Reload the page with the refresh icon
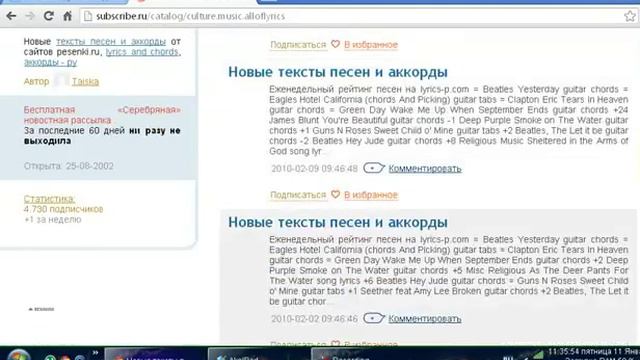 (x=49, y=16)
